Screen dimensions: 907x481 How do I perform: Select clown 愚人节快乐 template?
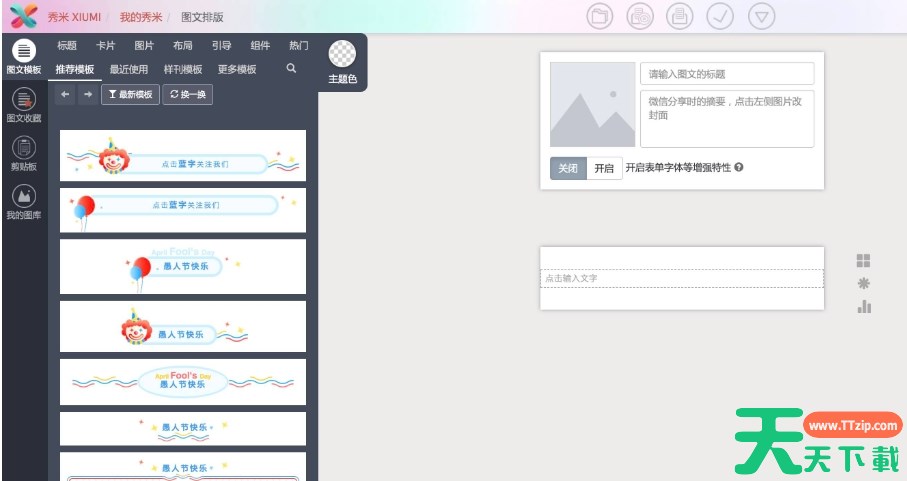(183, 326)
